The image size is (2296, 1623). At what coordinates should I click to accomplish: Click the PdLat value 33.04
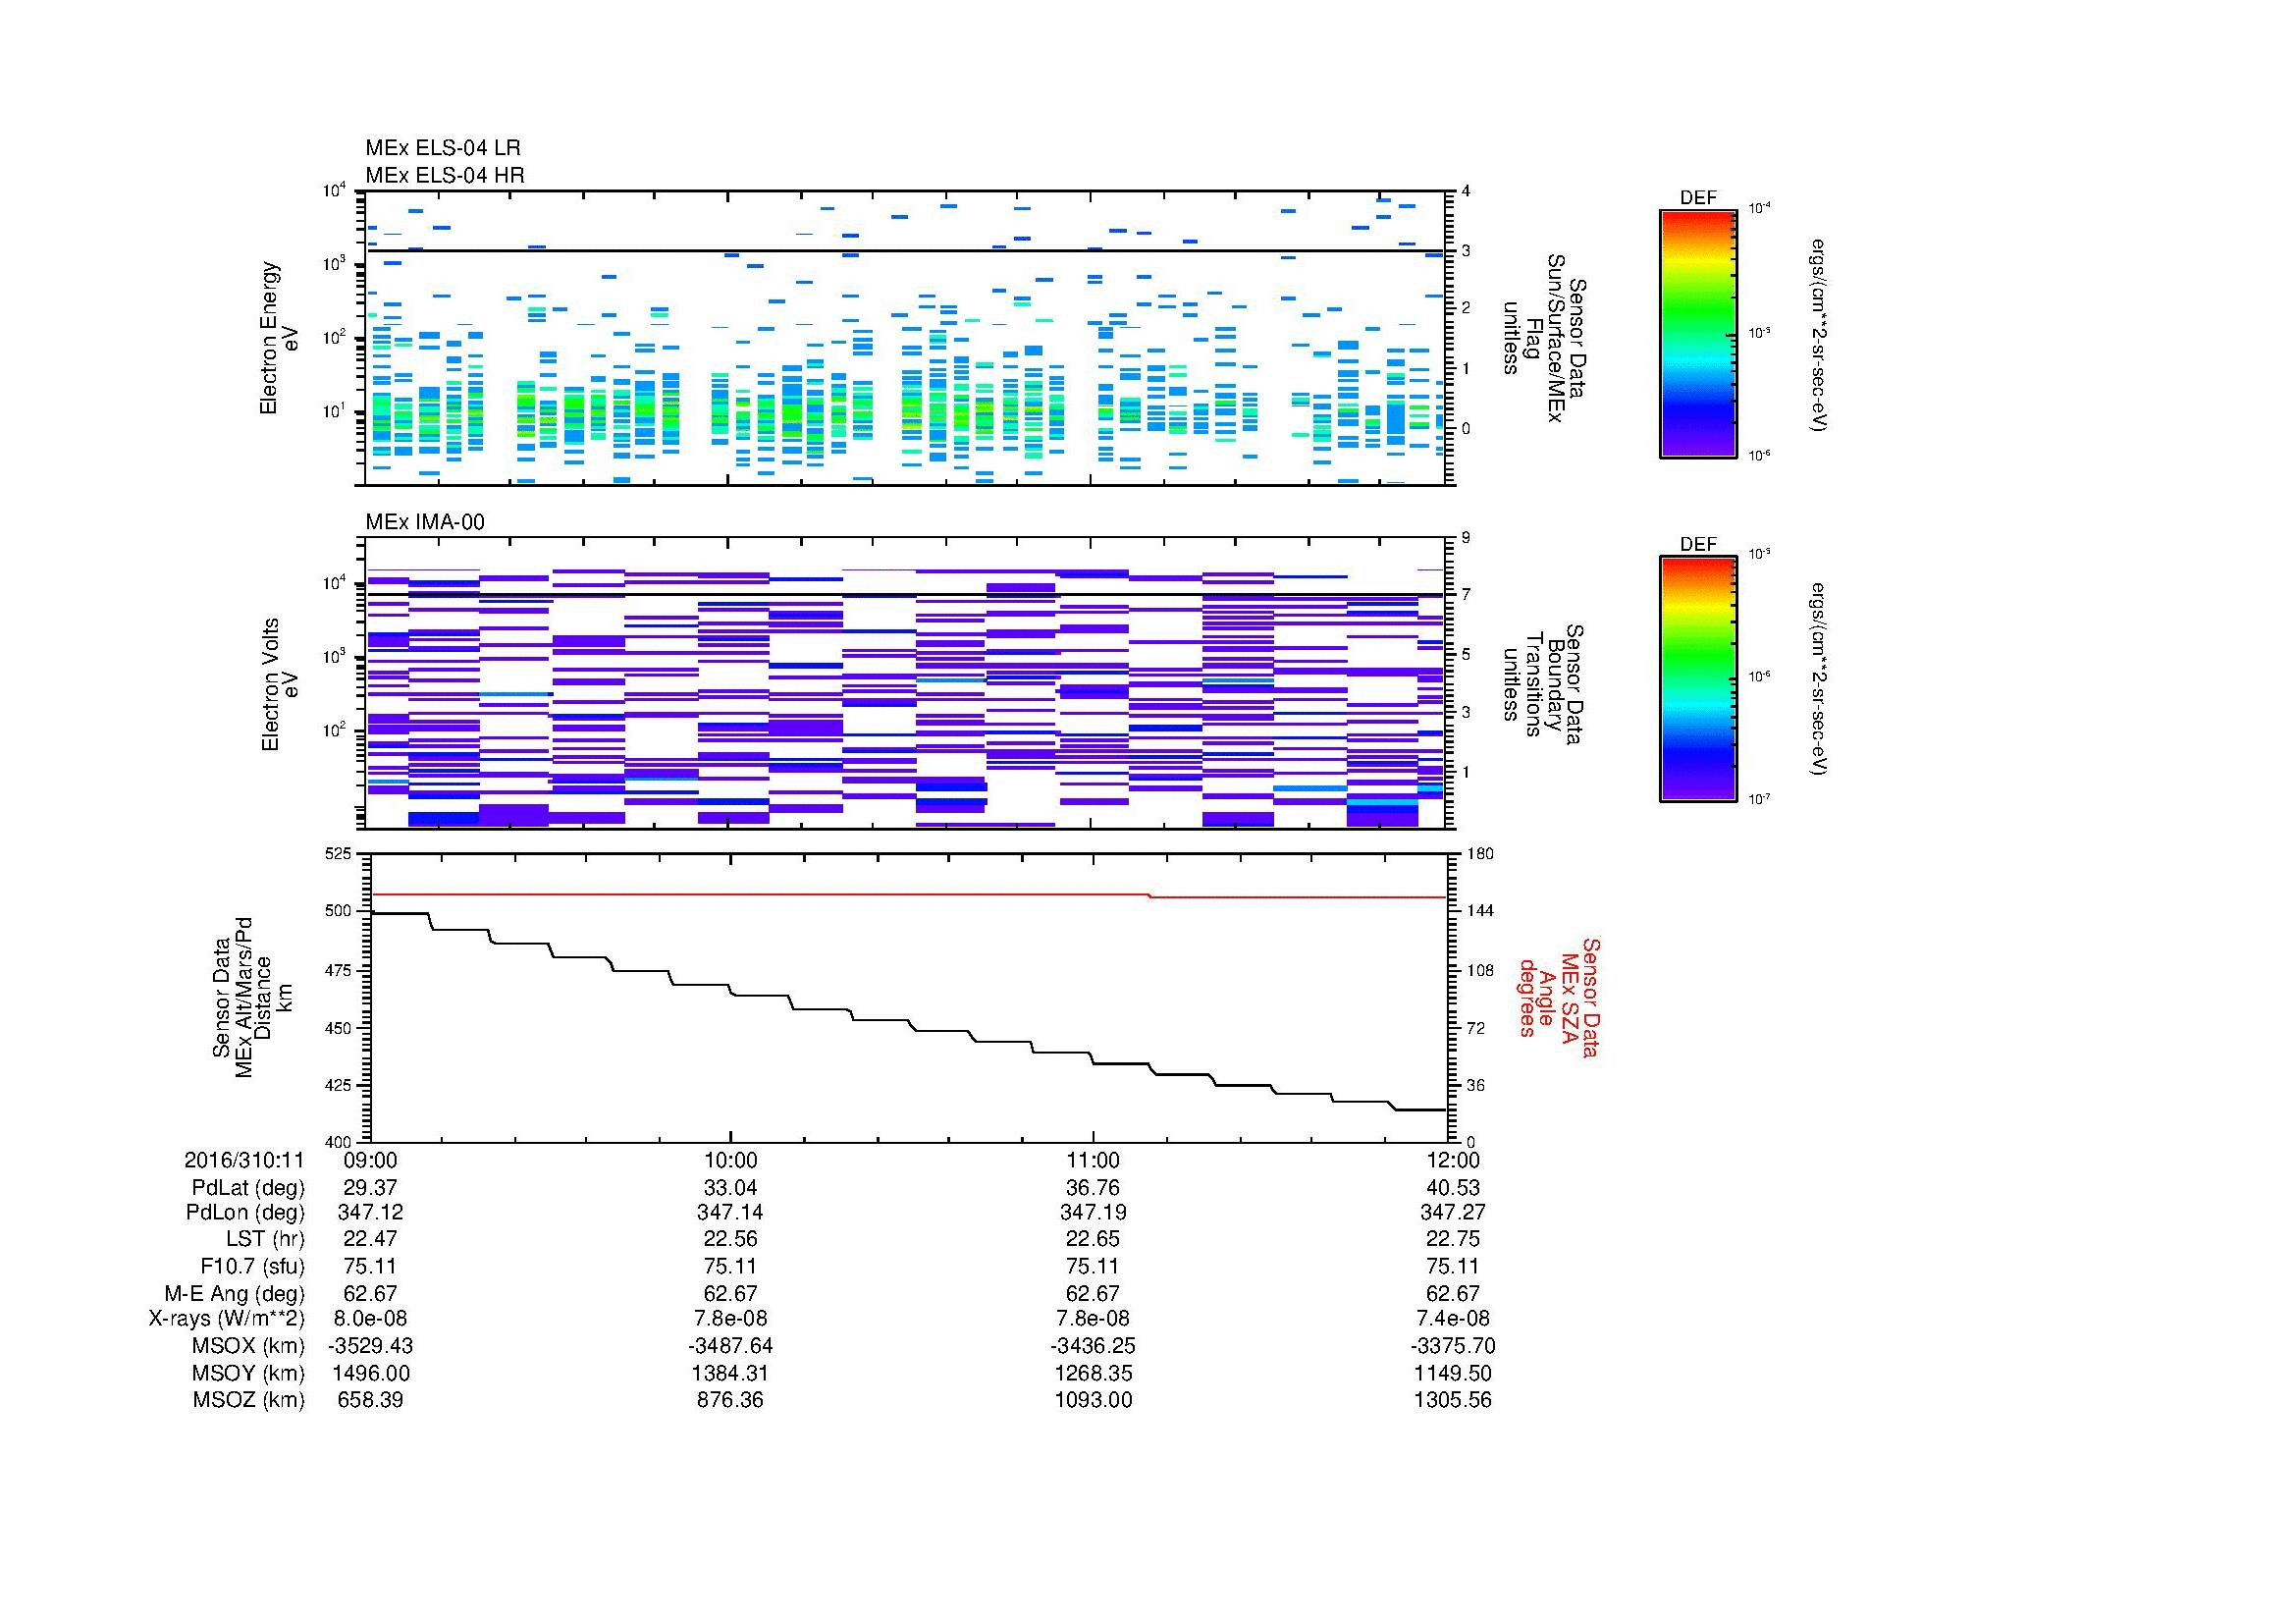click(731, 1188)
